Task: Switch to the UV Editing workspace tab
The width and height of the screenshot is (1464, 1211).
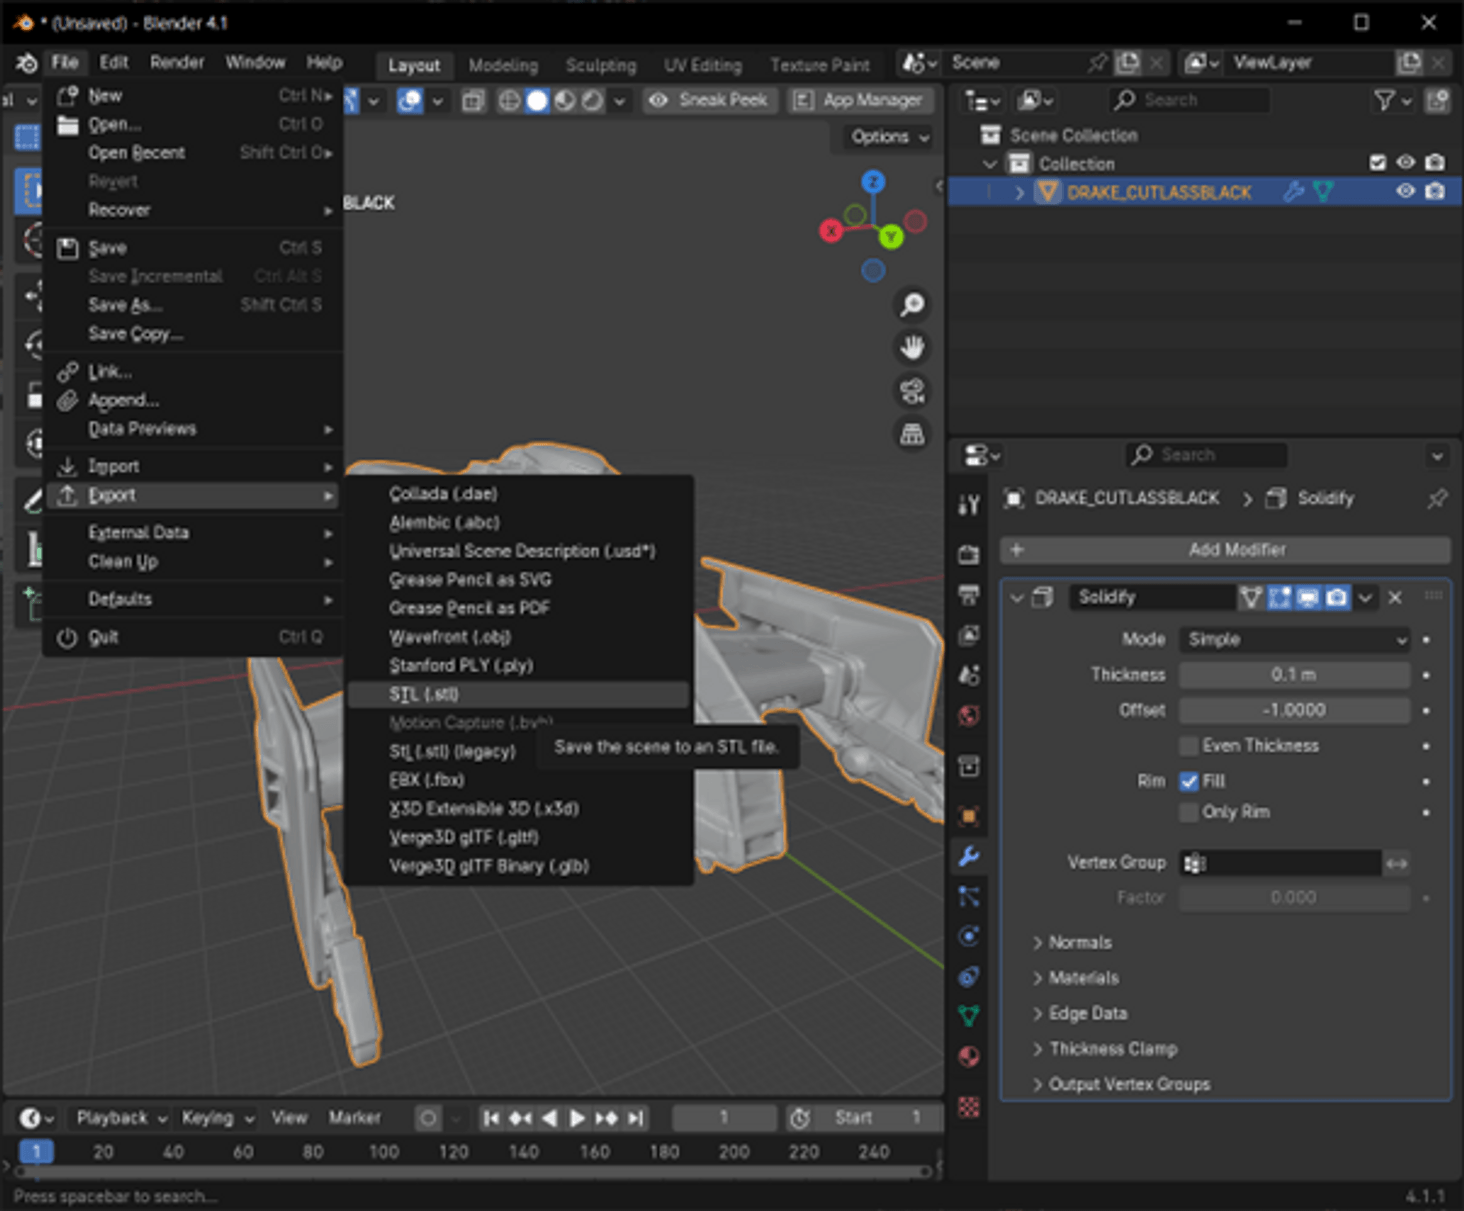Action: [702, 64]
